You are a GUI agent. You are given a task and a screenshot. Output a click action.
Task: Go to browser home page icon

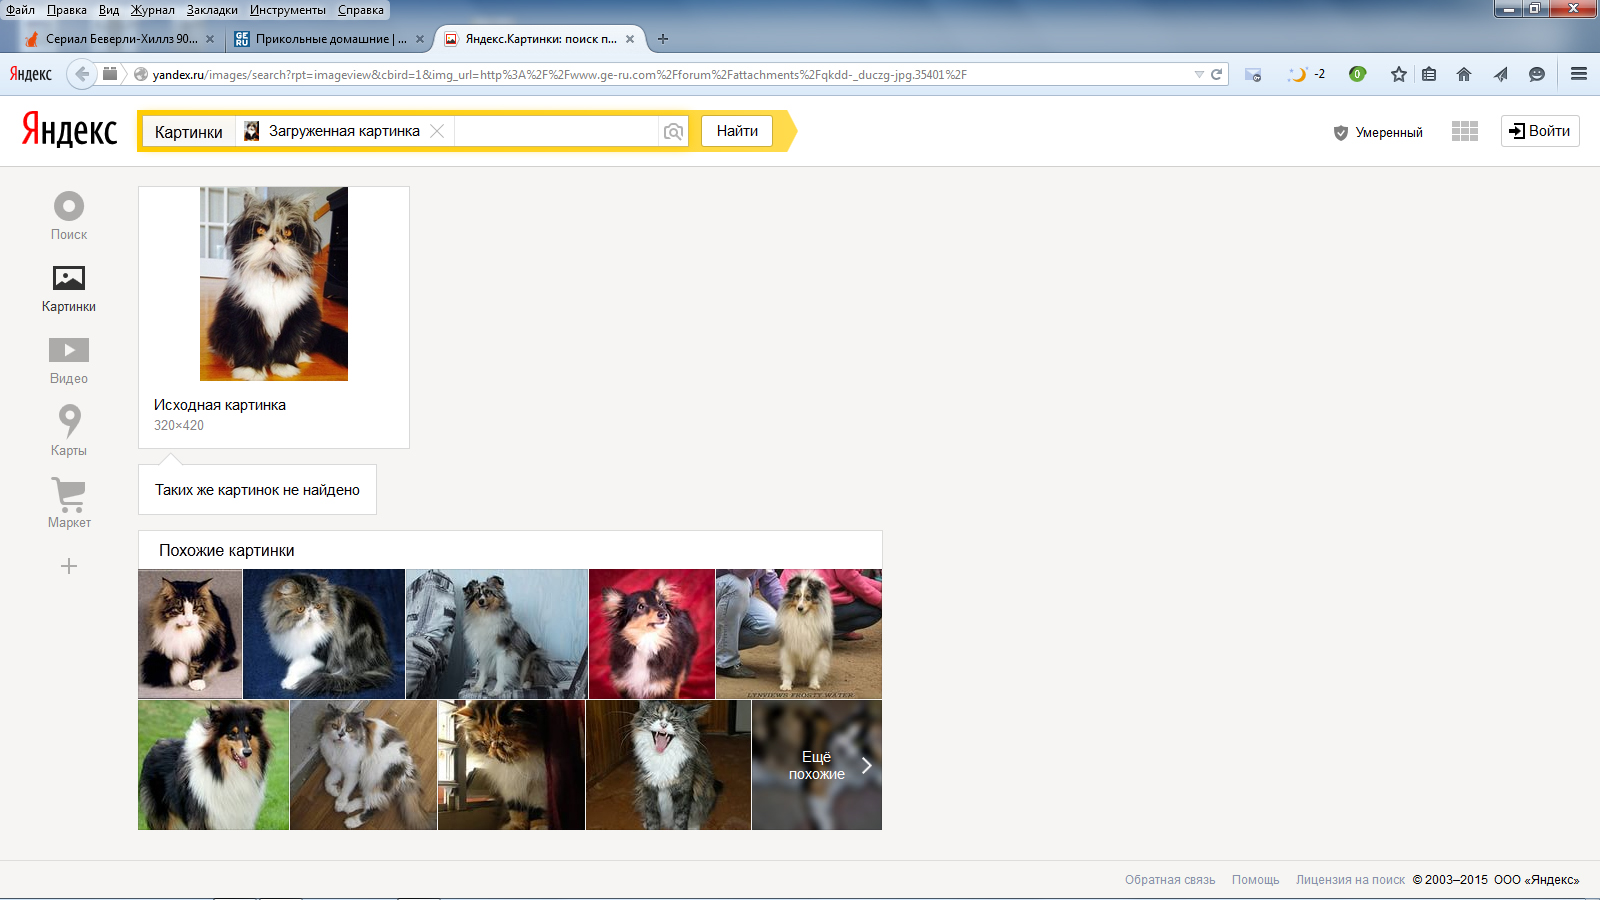click(x=1464, y=74)
